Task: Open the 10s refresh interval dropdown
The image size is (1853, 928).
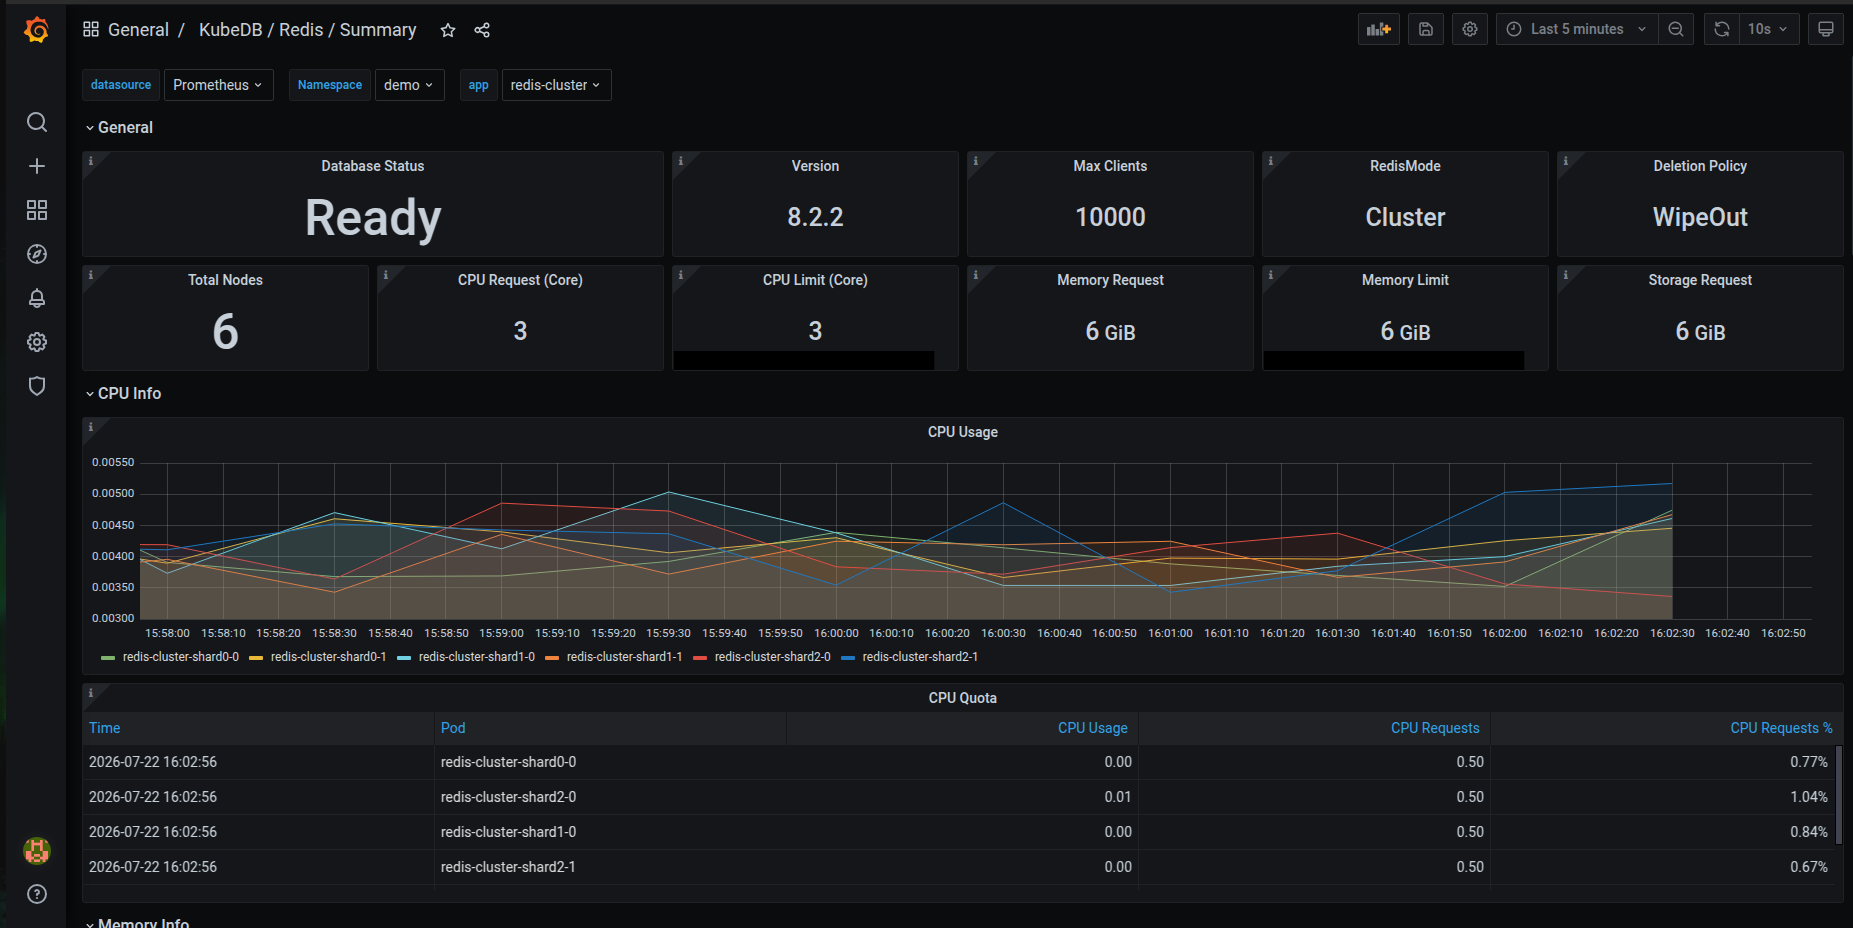Action: tap(1770, 29)
